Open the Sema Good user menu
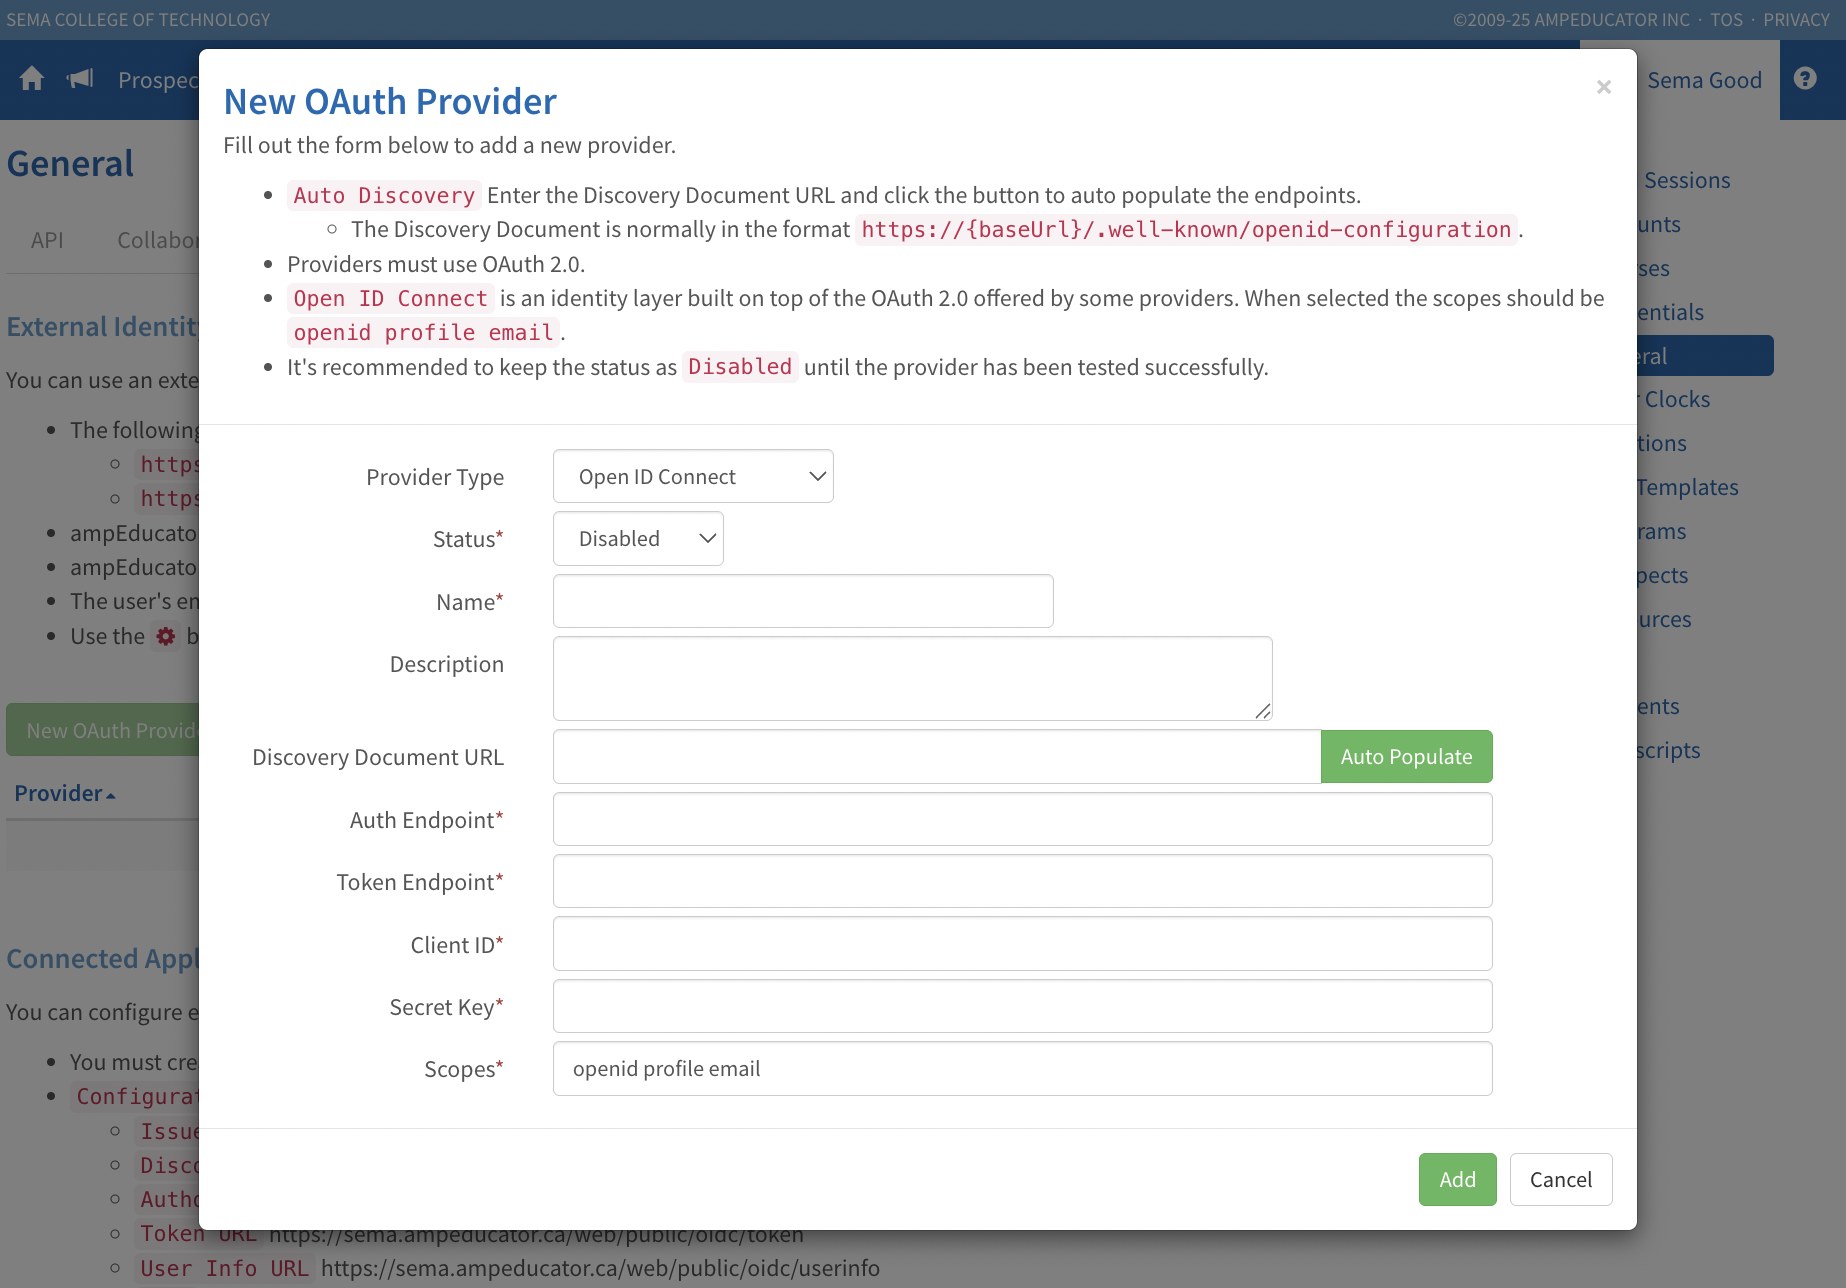 (x=1704, y=80)
